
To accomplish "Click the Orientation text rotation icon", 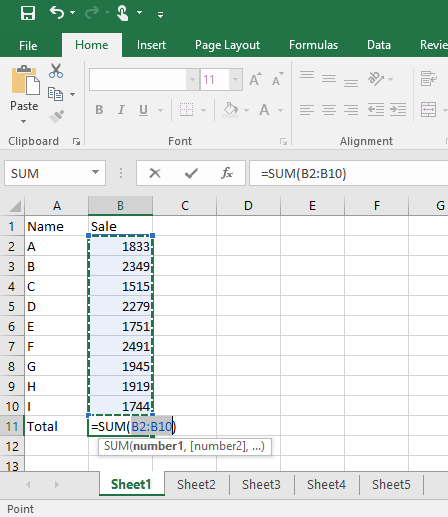I will click(376, 79).
